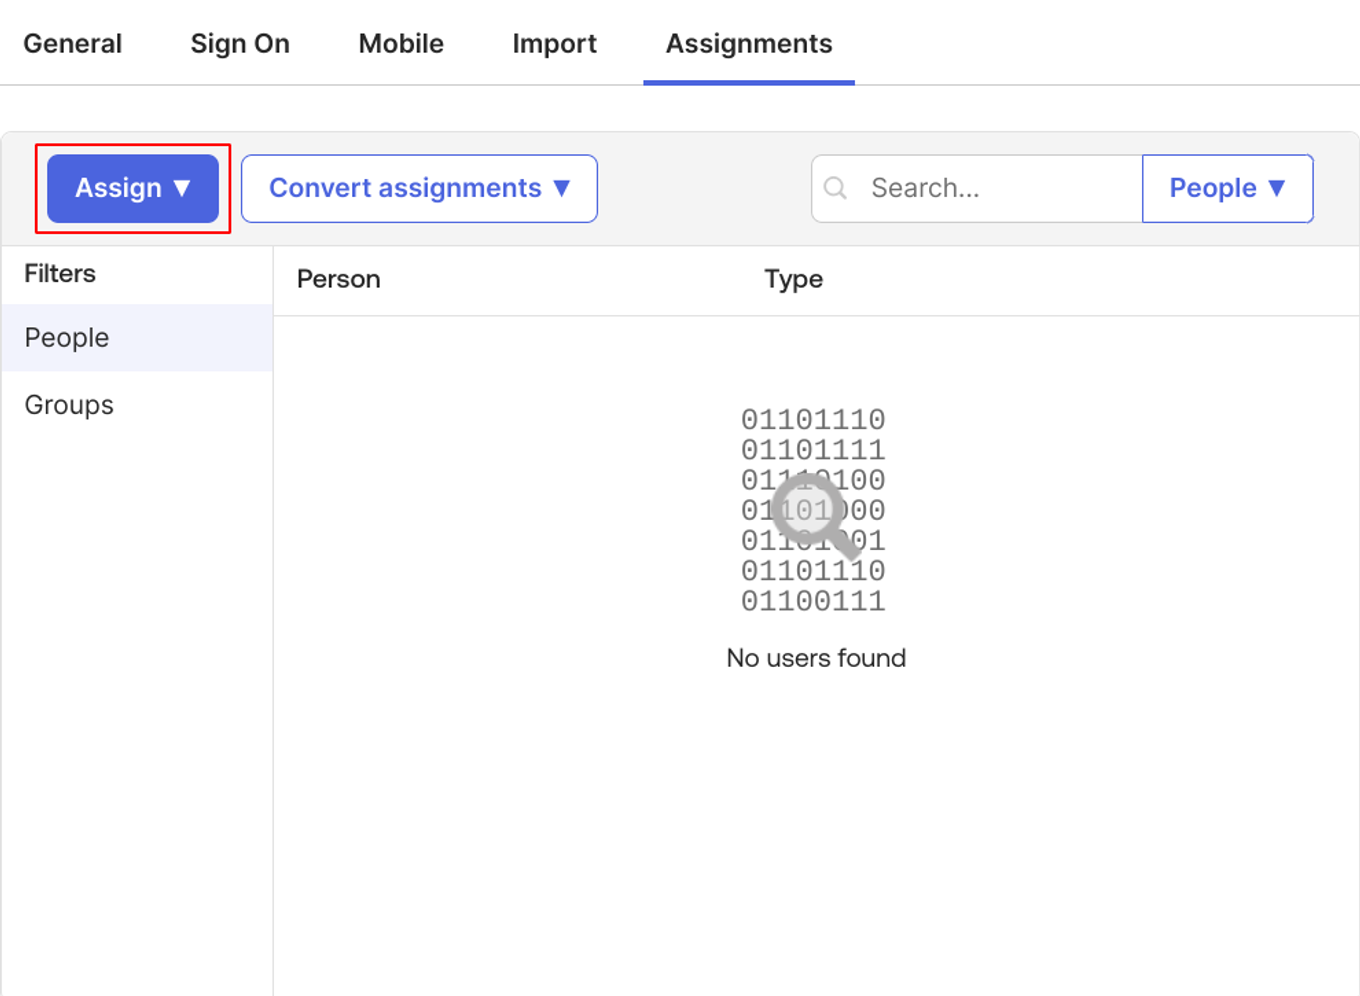
Task: Click the Assignments tab
Action: 749,44
